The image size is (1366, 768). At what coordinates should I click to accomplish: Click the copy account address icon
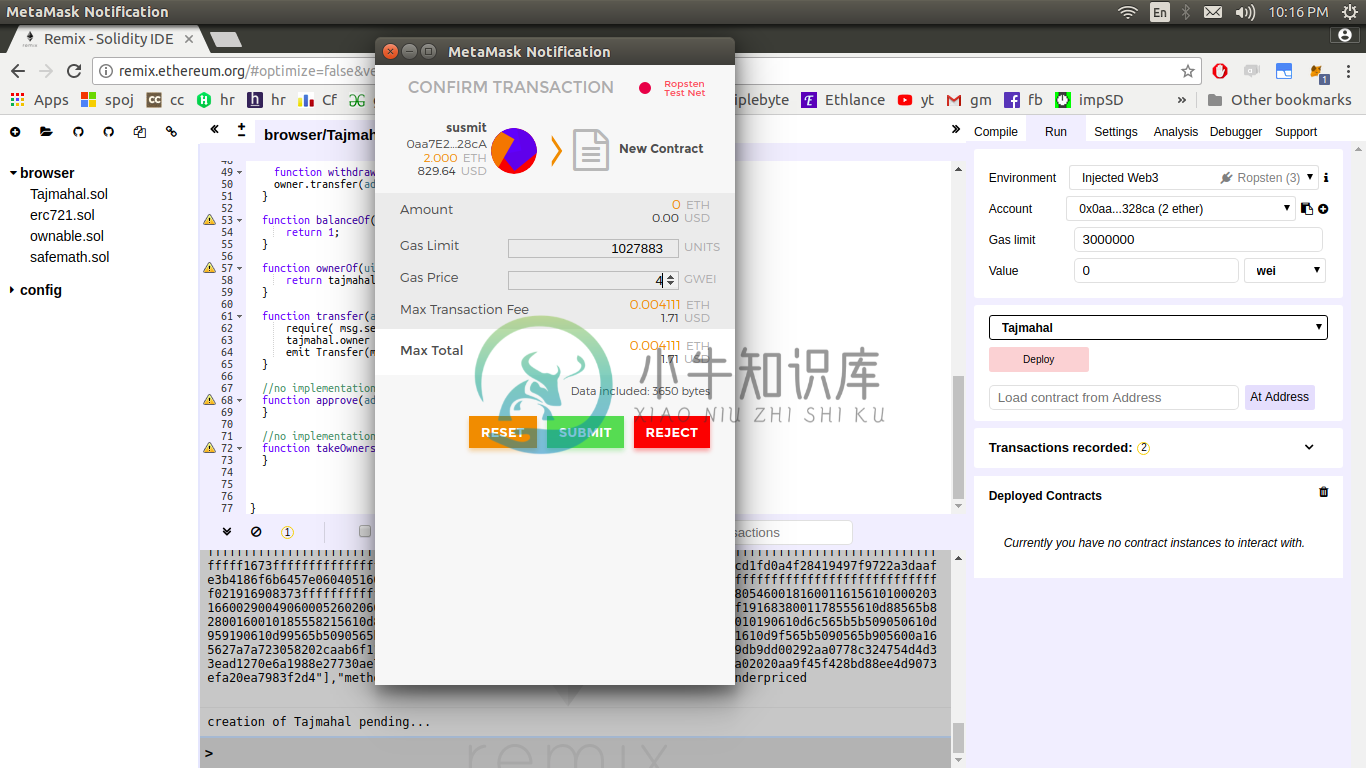[x=1306, y=209]
